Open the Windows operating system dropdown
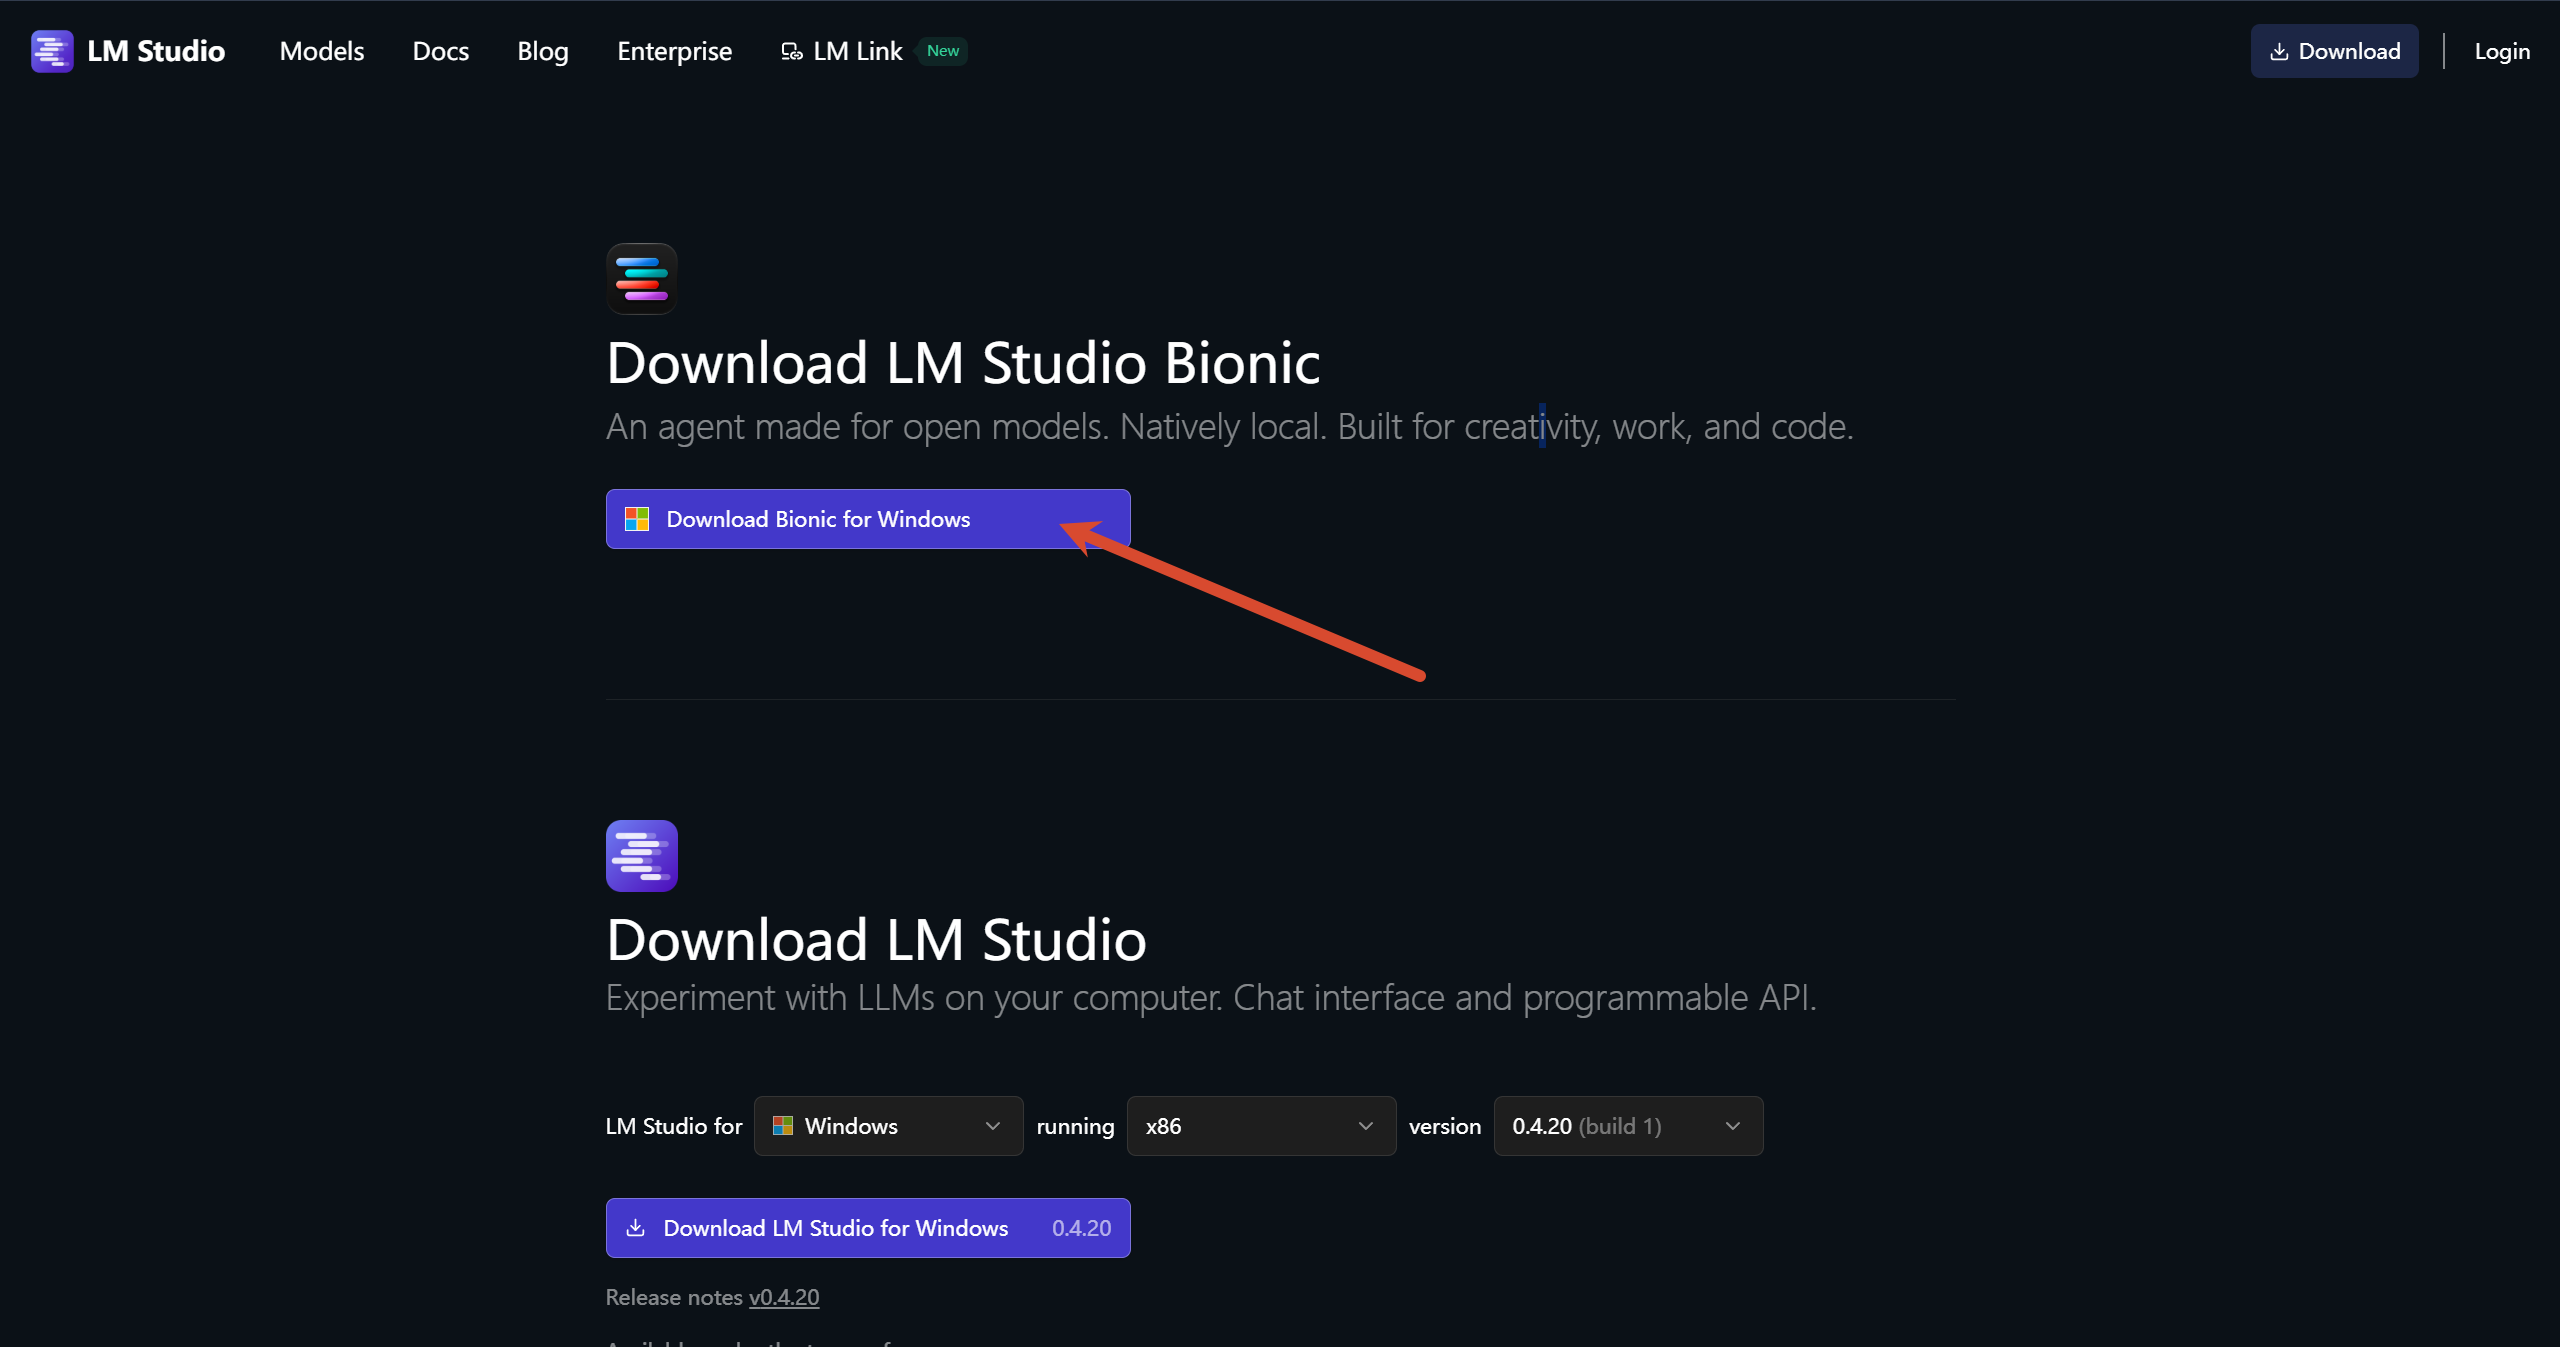Viewport: 2560px width, 1347px height. 888,1126
